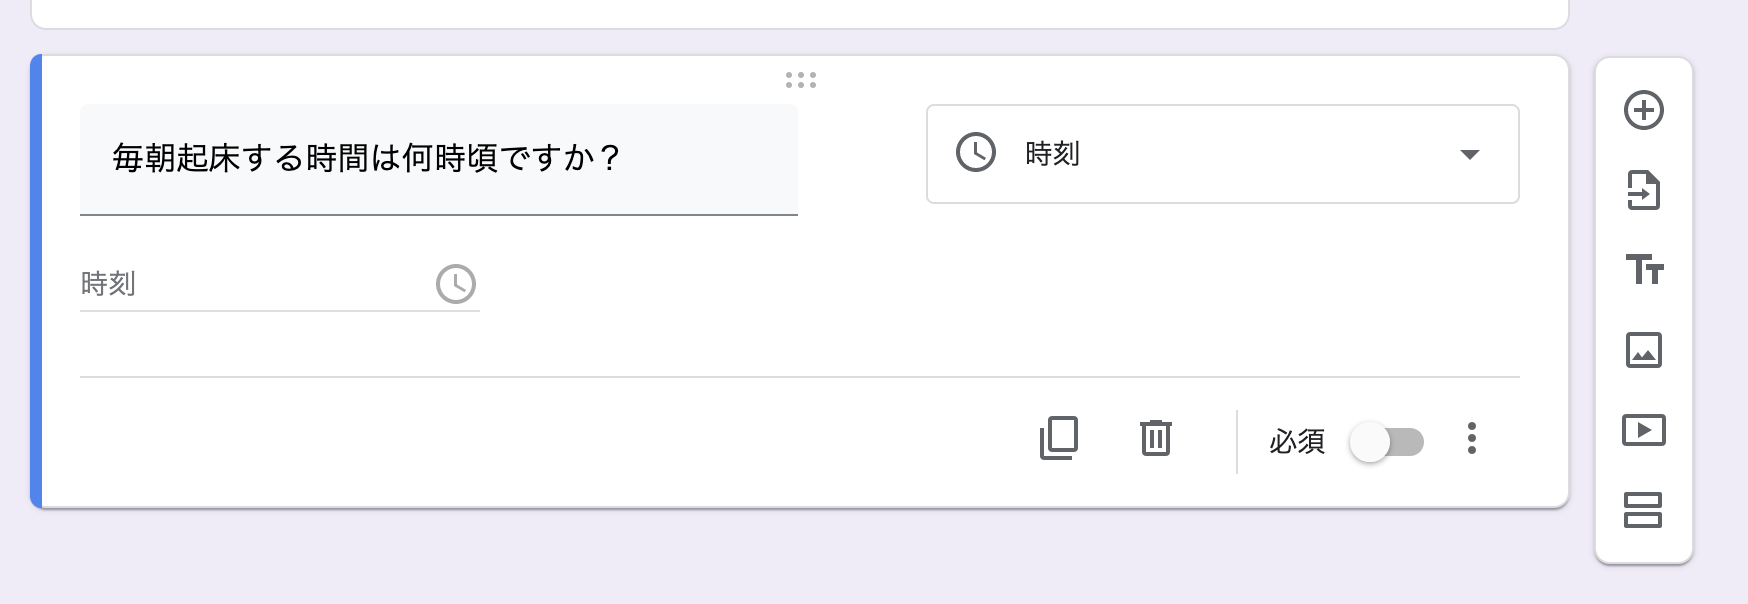Delete the question using the trash icon
This screenshot has width=1748, height=604.
(x=1155, y=438)
